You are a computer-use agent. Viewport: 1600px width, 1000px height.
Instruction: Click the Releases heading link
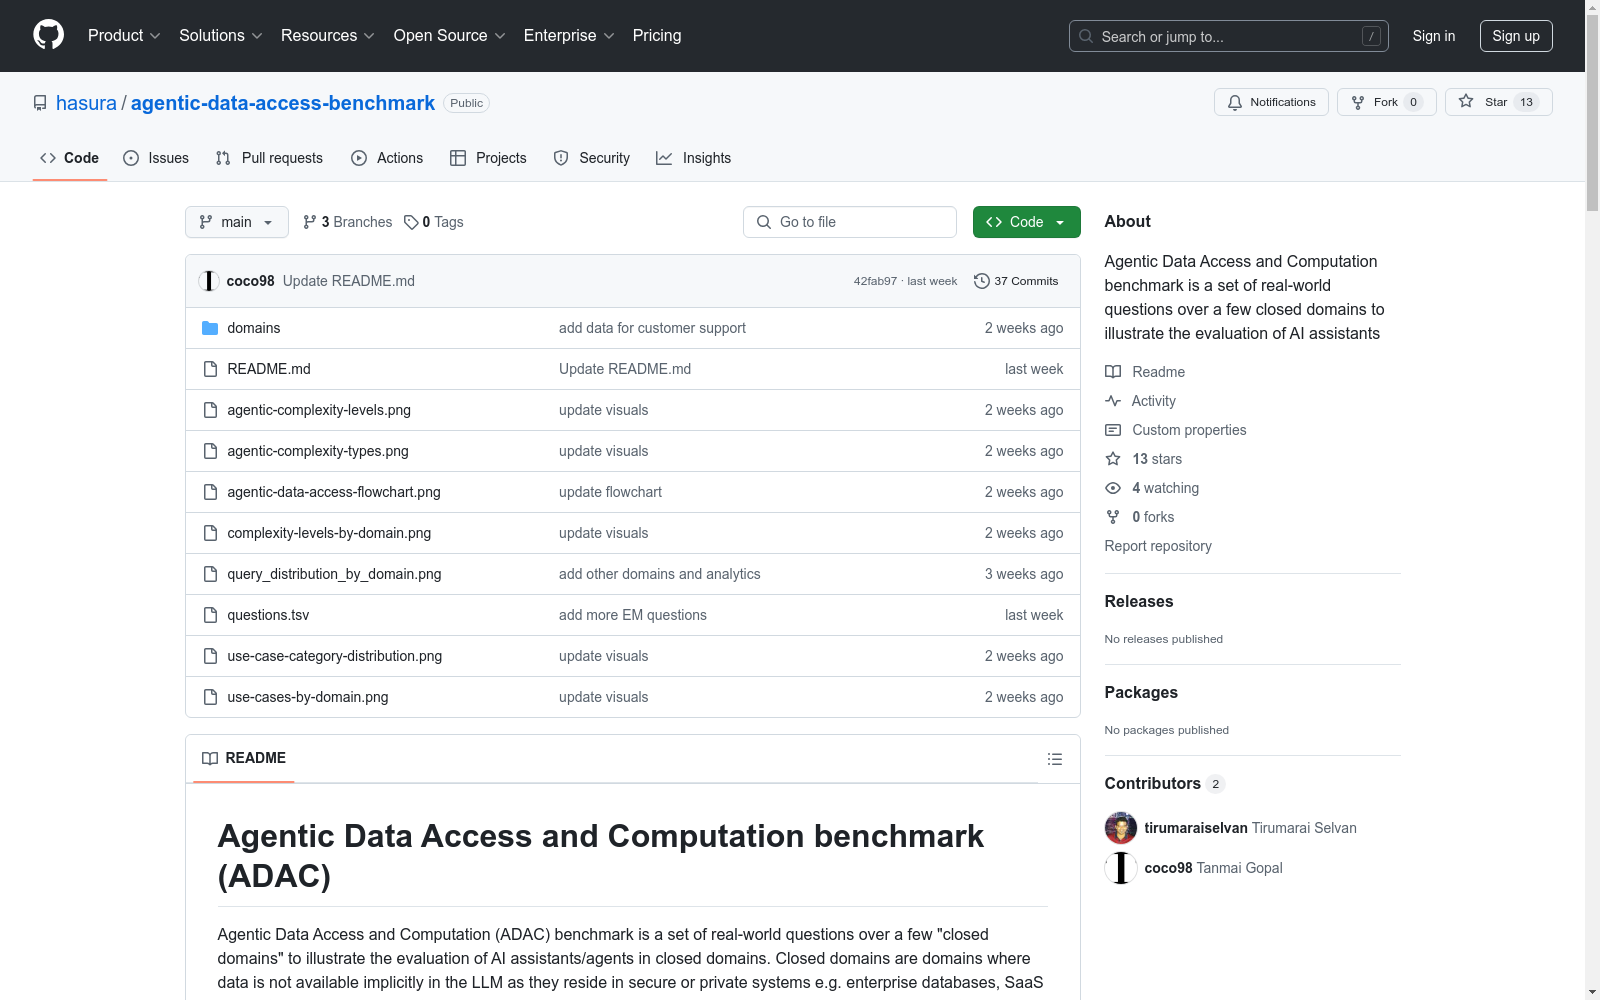1139,601
